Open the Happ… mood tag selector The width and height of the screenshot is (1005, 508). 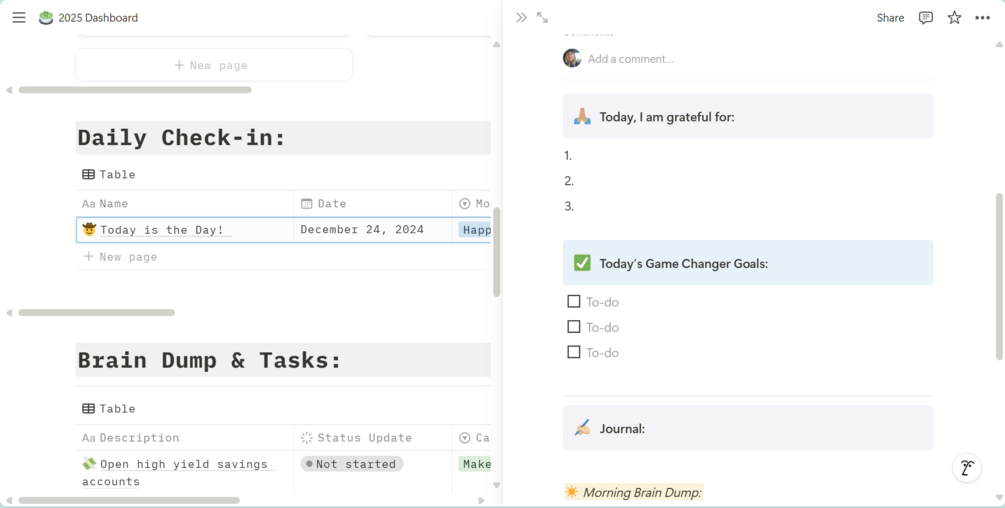click(x=475, y=229)
